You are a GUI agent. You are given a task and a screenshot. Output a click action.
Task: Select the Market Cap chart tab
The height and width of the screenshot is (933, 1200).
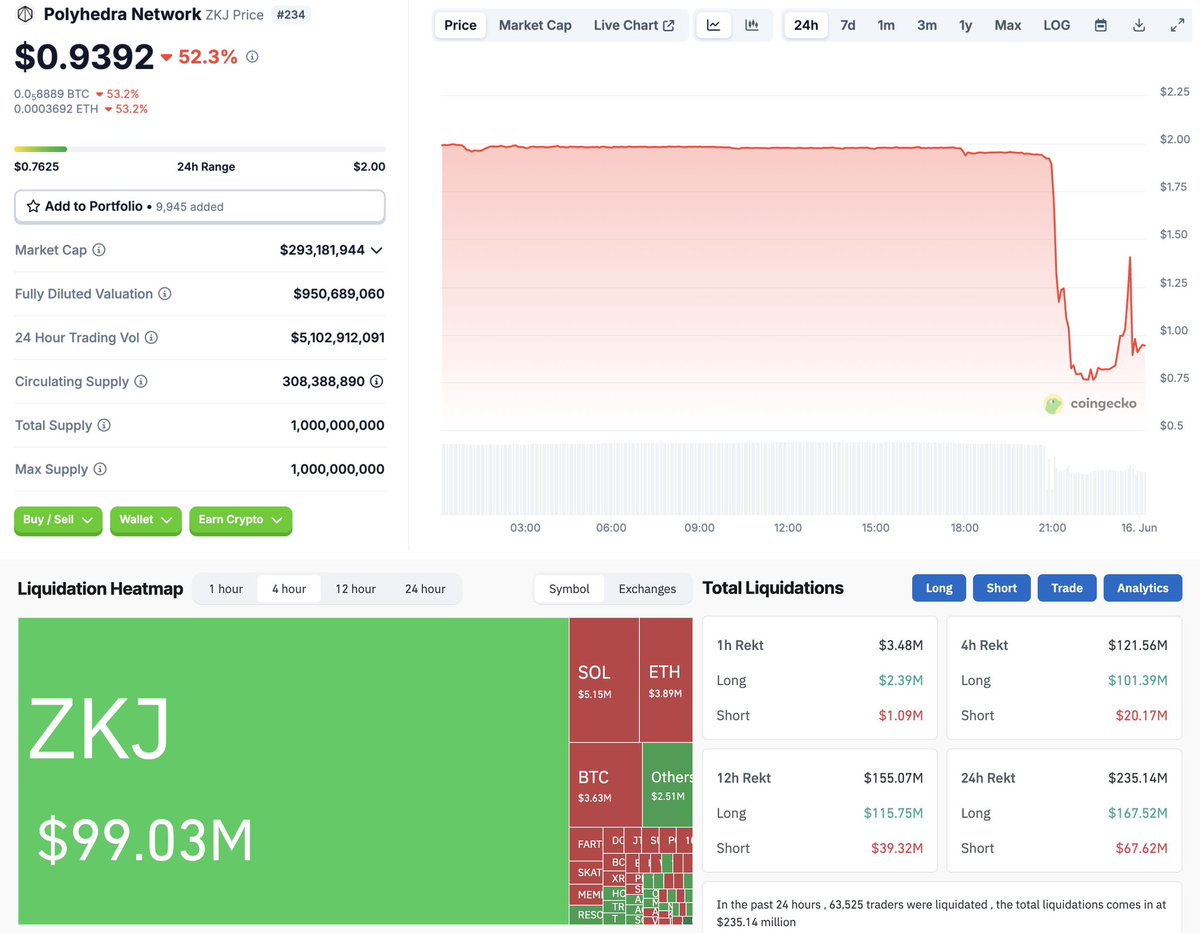coord(535,24)
